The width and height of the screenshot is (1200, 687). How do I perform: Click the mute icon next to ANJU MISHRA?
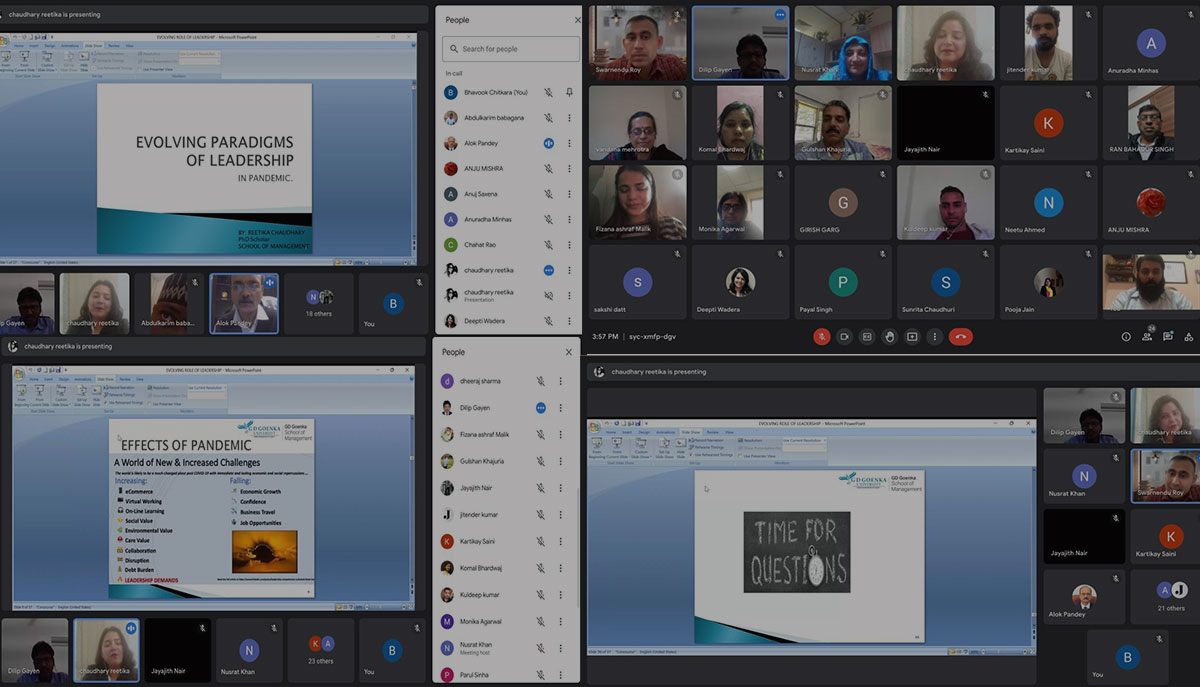click(548, 169)
